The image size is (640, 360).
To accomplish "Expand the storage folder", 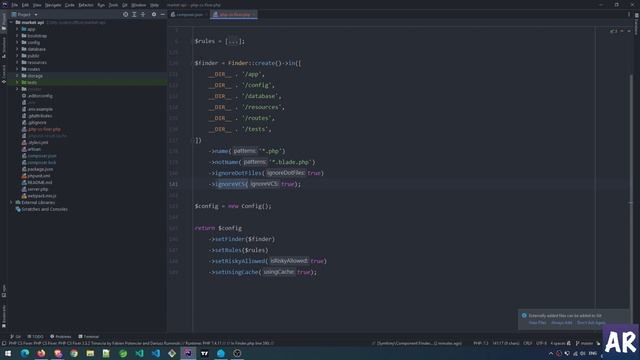I will coord(17,76).
